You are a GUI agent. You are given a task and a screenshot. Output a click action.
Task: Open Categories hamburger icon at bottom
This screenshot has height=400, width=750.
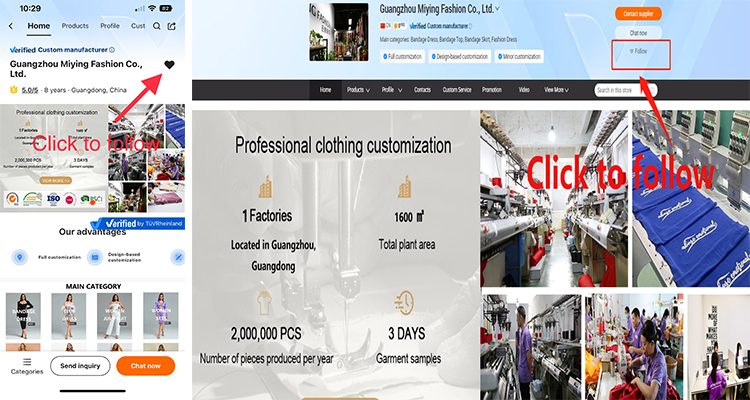(x=27, y=362)
